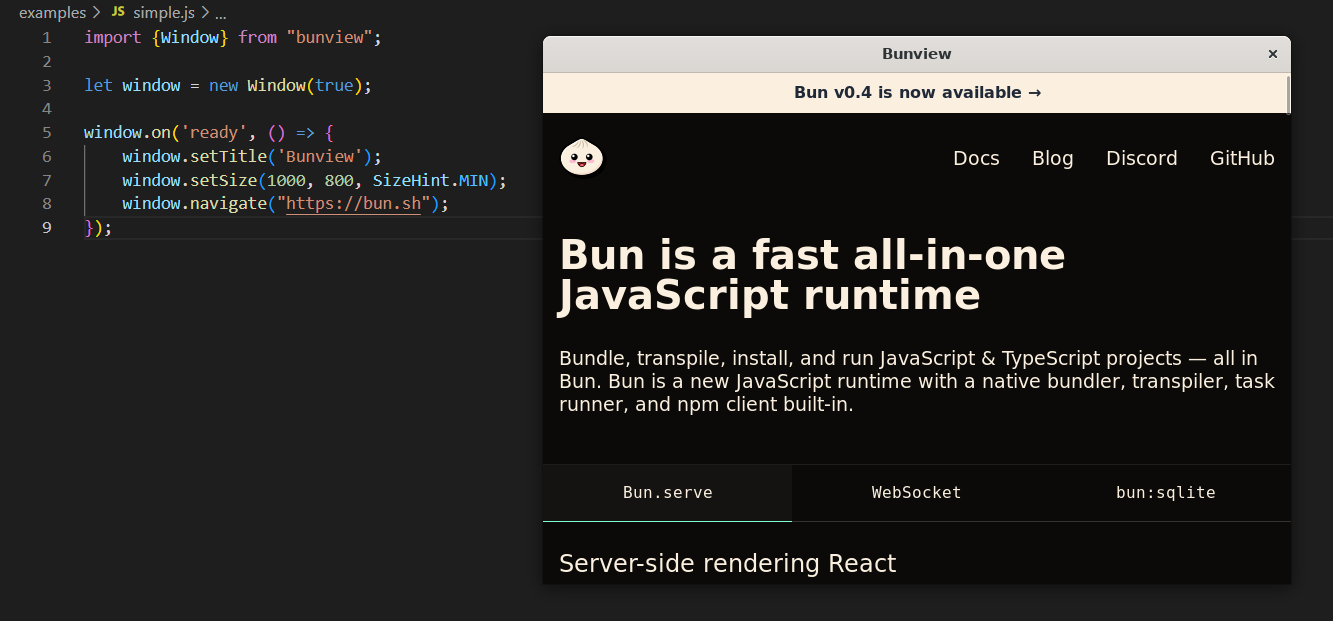This screenshot has height=621, width=1333.
Task: Click the 'let' keyword on line 3
Action: point(98,86)
